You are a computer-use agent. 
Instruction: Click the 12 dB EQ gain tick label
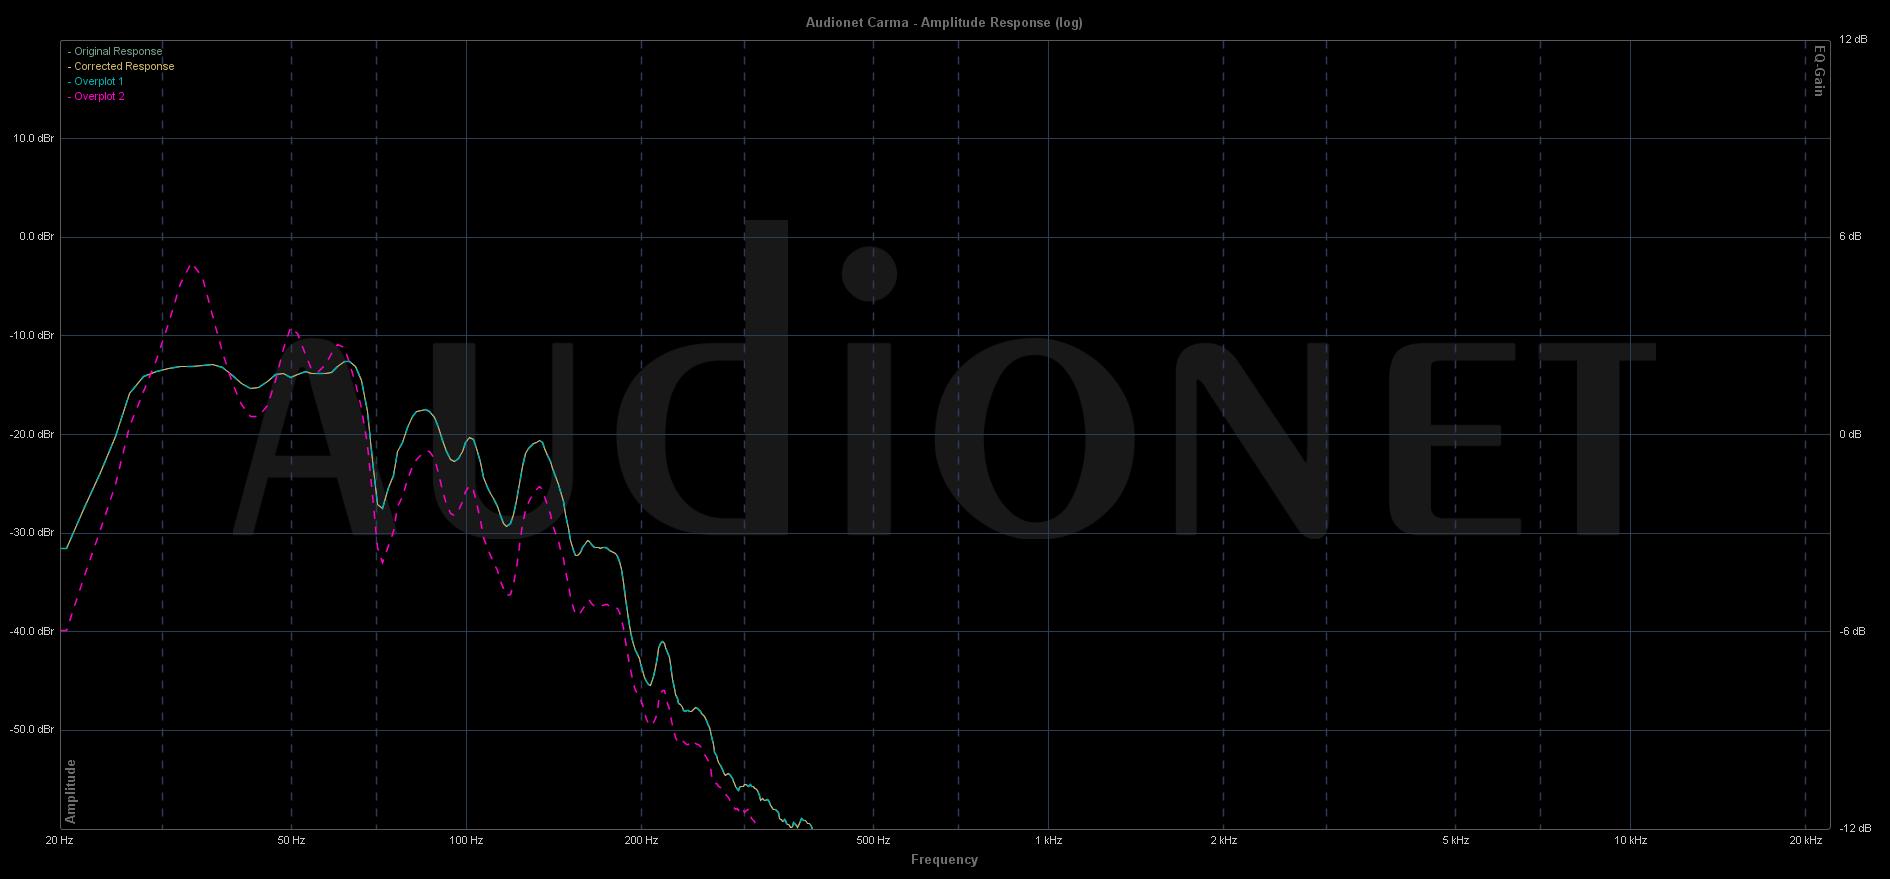coord(1853,40)
